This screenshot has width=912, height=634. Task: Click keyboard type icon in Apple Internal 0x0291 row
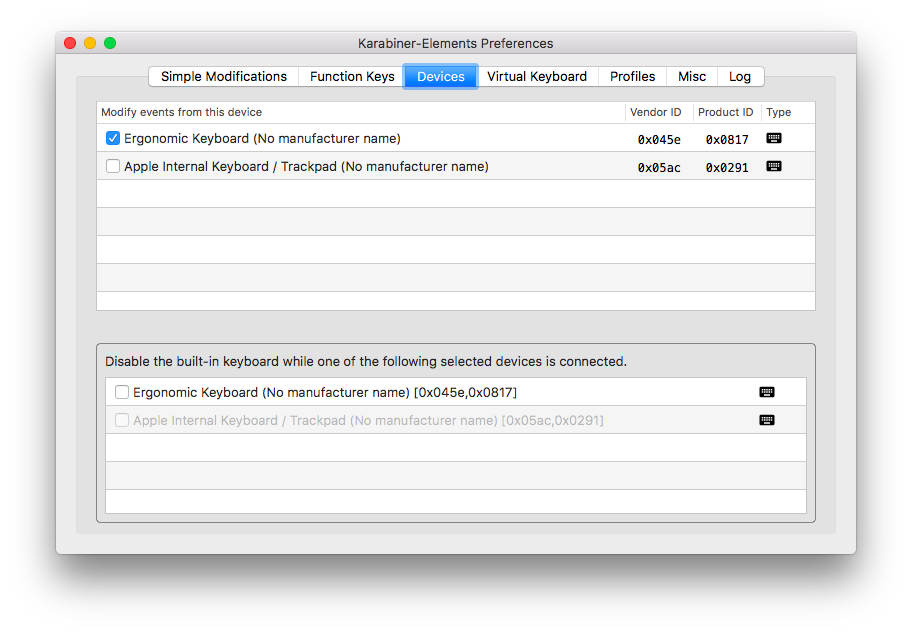(774, 166)
